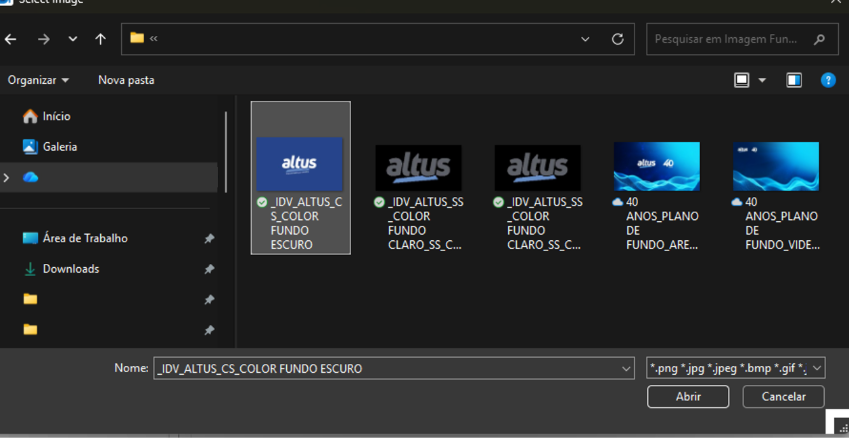849x438 pixels.
Task: Select Galeria in navigation pane
Action: [60, 147]
